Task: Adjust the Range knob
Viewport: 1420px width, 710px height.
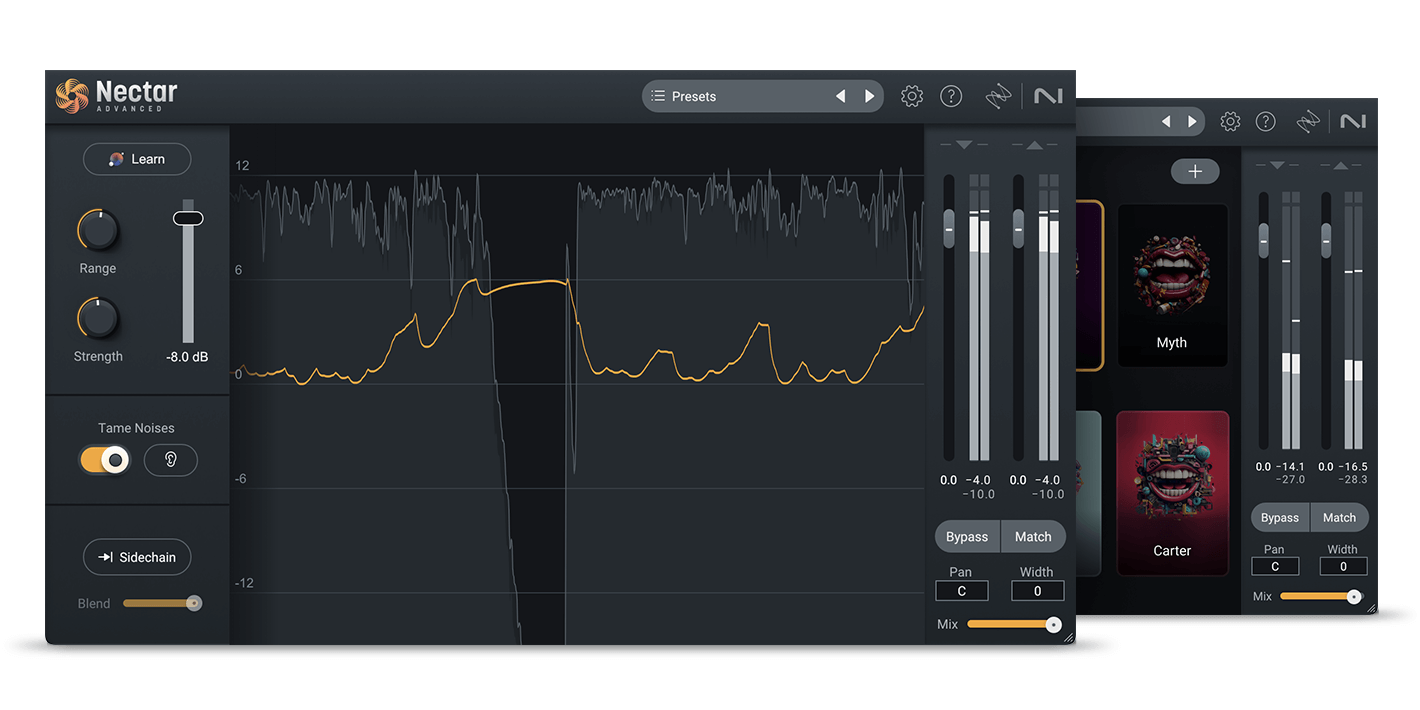Action: 98,231
